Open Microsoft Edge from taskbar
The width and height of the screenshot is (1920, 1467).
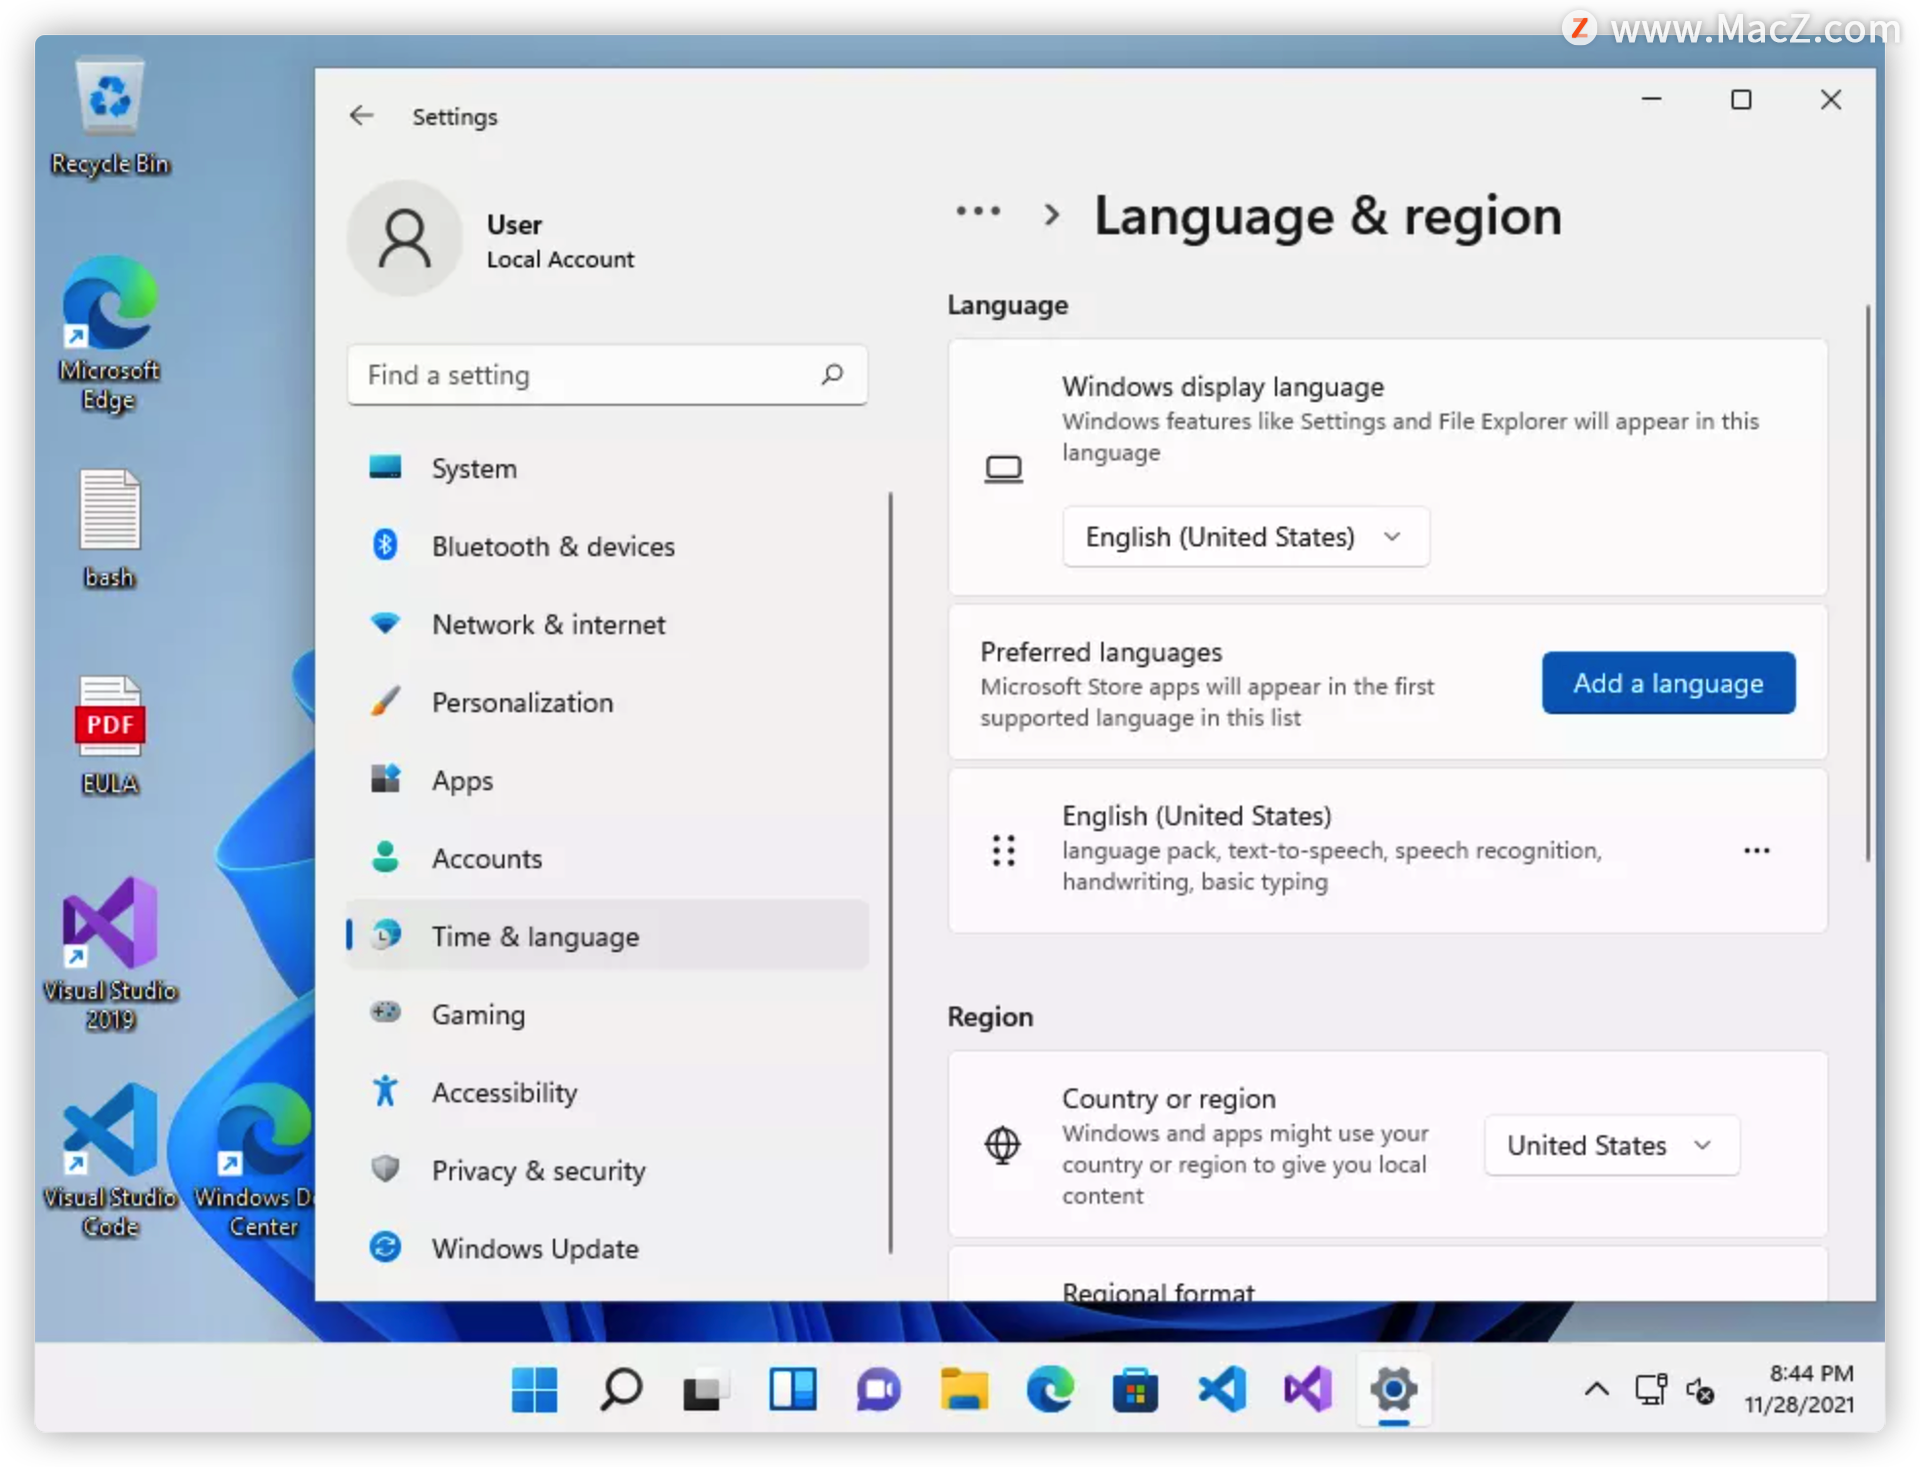[1050, 1389]
